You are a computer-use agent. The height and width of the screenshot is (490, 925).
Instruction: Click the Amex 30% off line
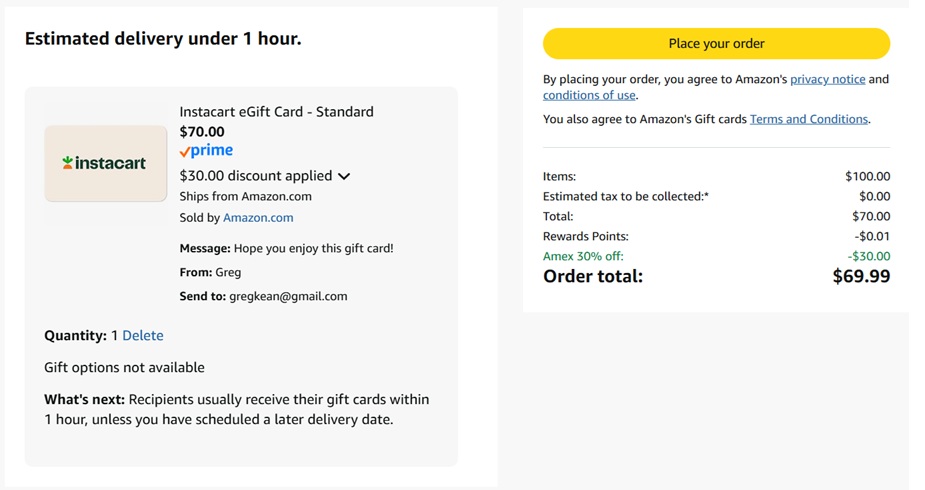point(716,256)
